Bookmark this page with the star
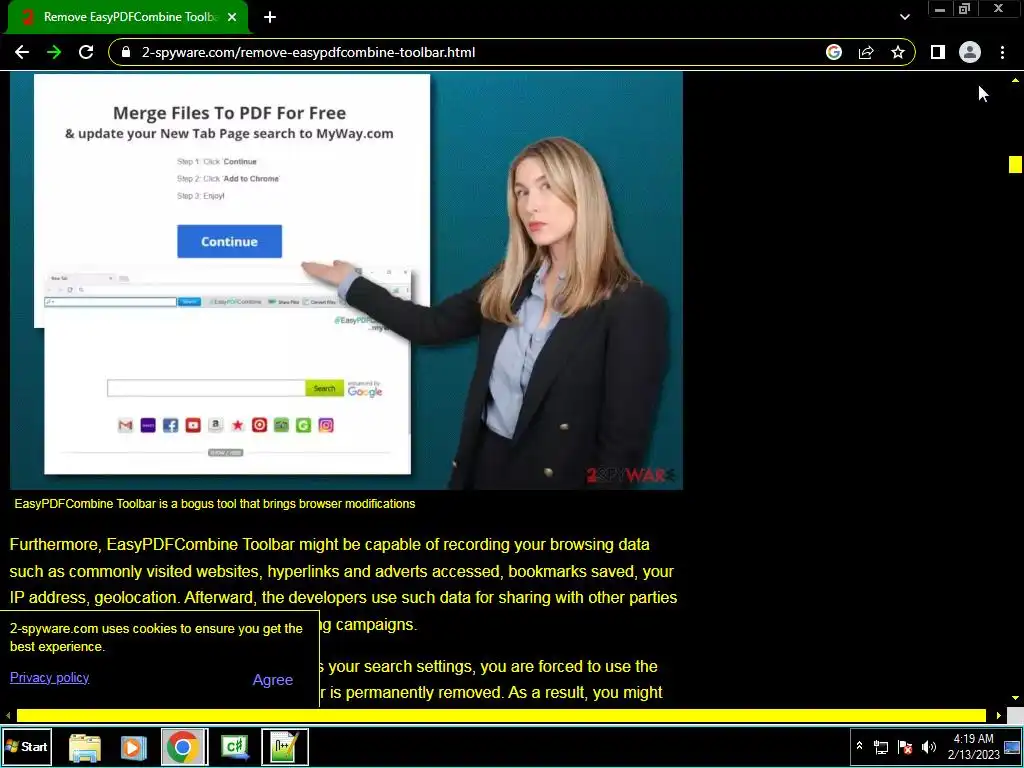The image size is (1024, 768). click(898, 52)
